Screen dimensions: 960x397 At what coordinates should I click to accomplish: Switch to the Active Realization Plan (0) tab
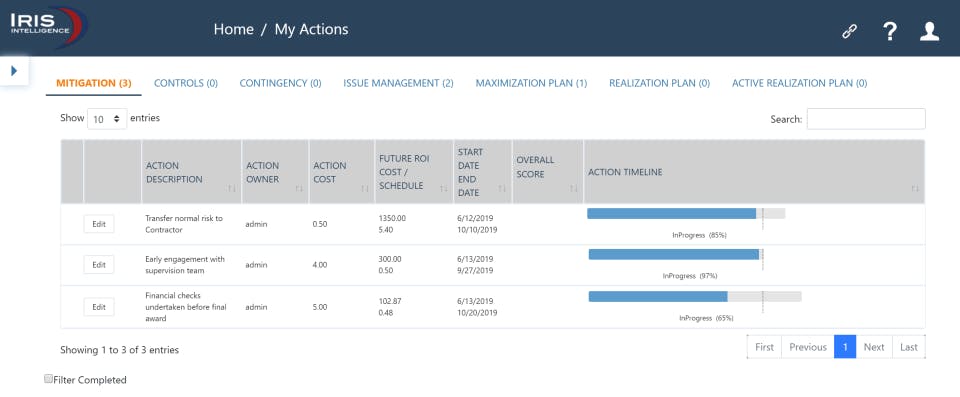pyautogui.click(x=800, y=83)
